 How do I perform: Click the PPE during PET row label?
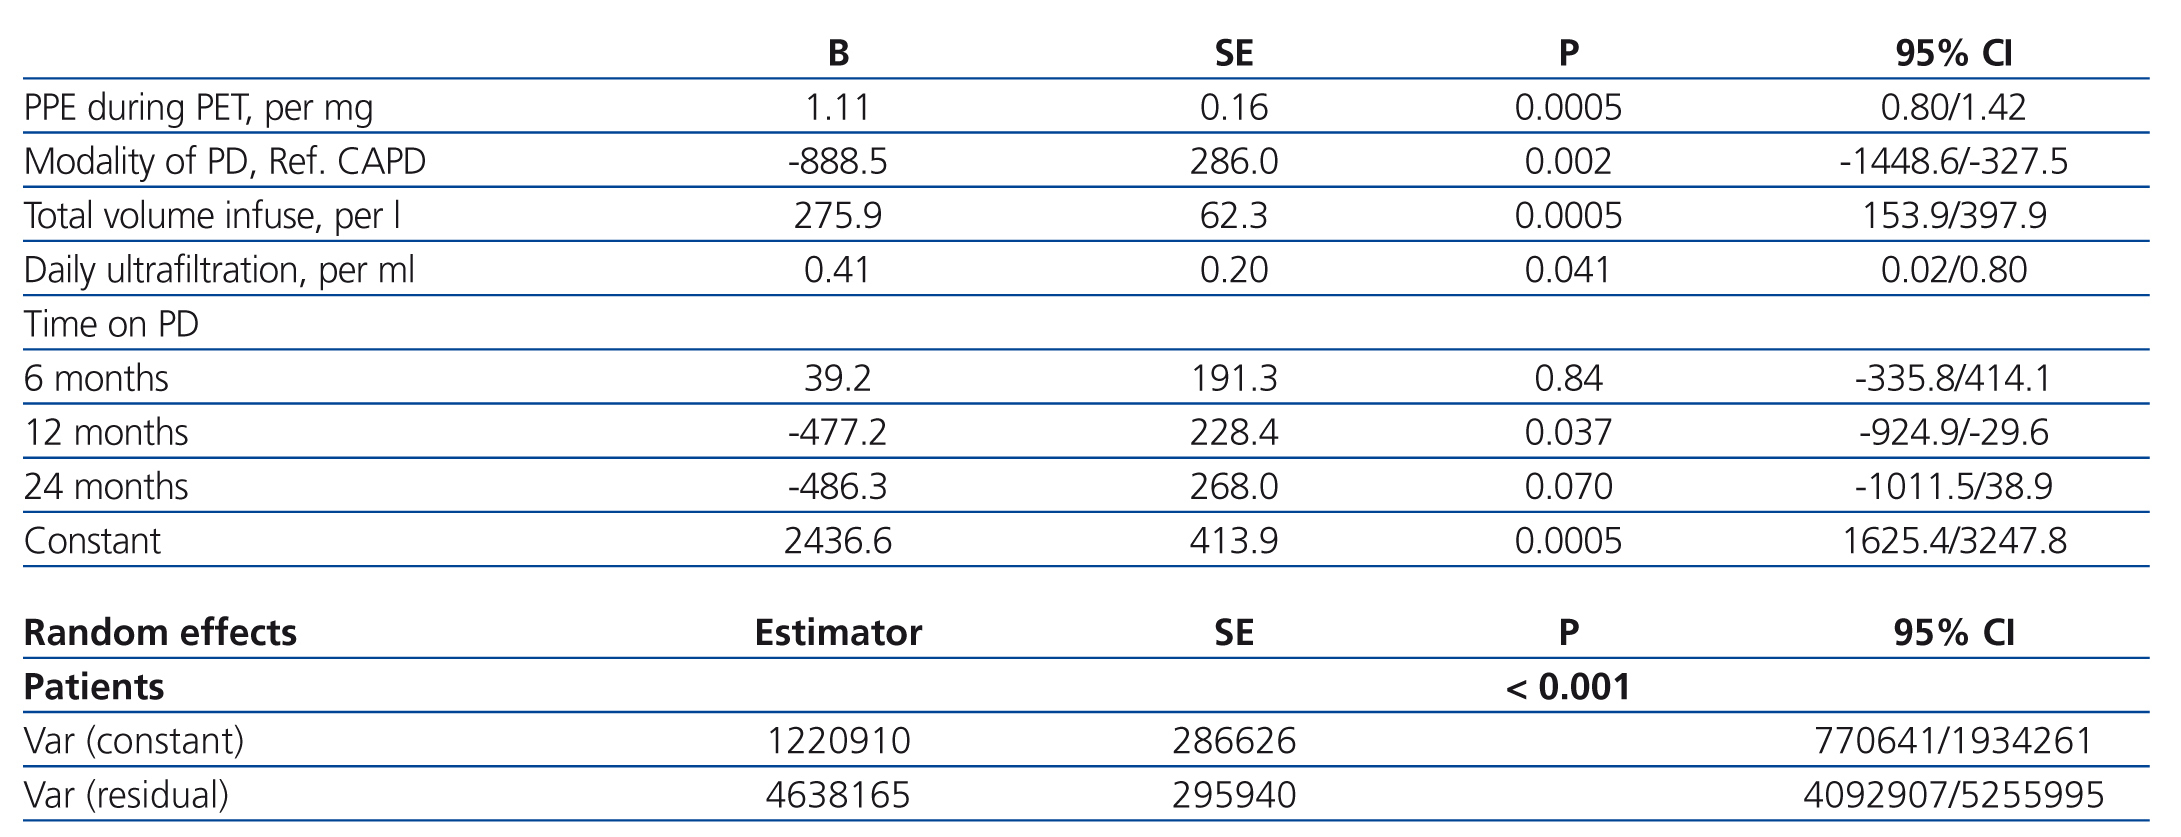click(198, 107)
